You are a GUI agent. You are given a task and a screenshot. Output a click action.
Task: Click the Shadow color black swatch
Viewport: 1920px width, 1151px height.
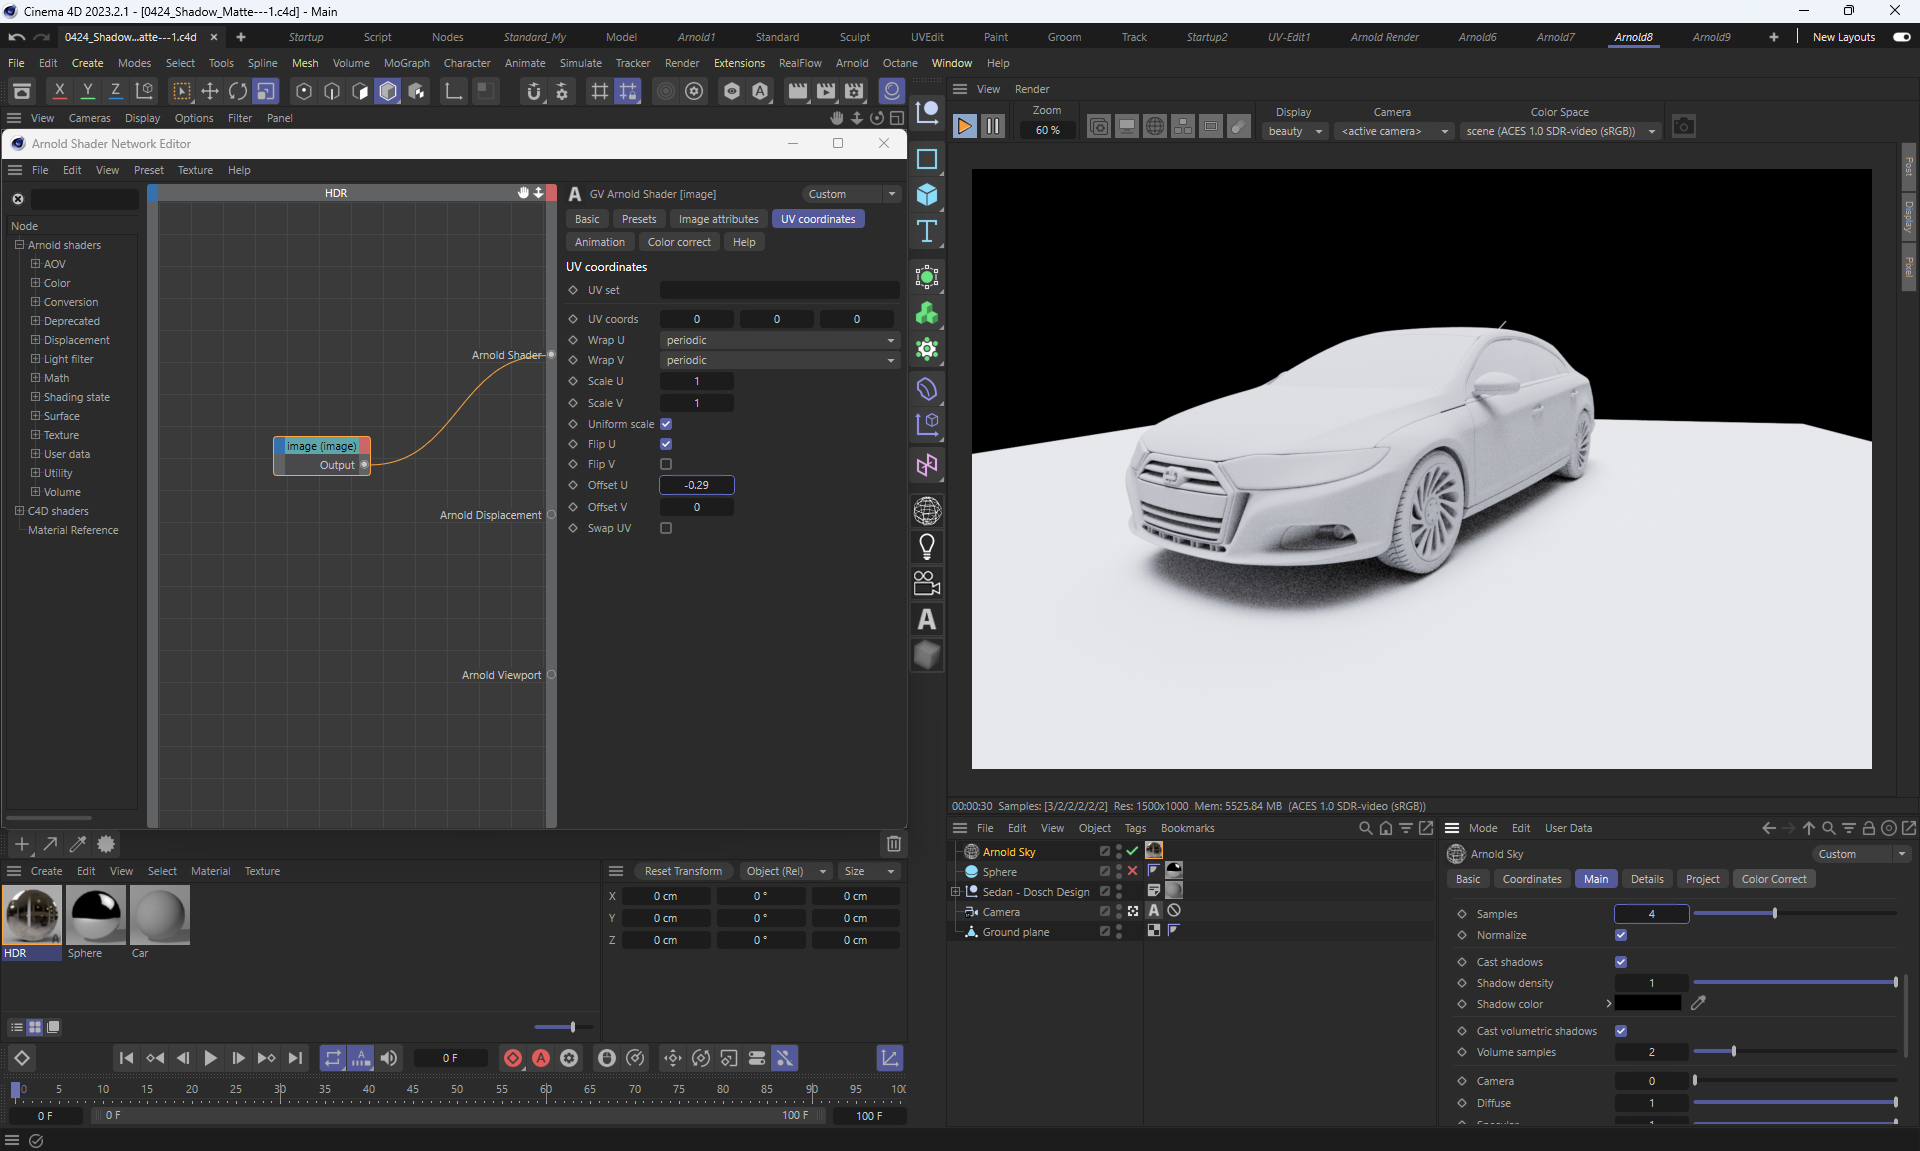coord(1647,1004)
